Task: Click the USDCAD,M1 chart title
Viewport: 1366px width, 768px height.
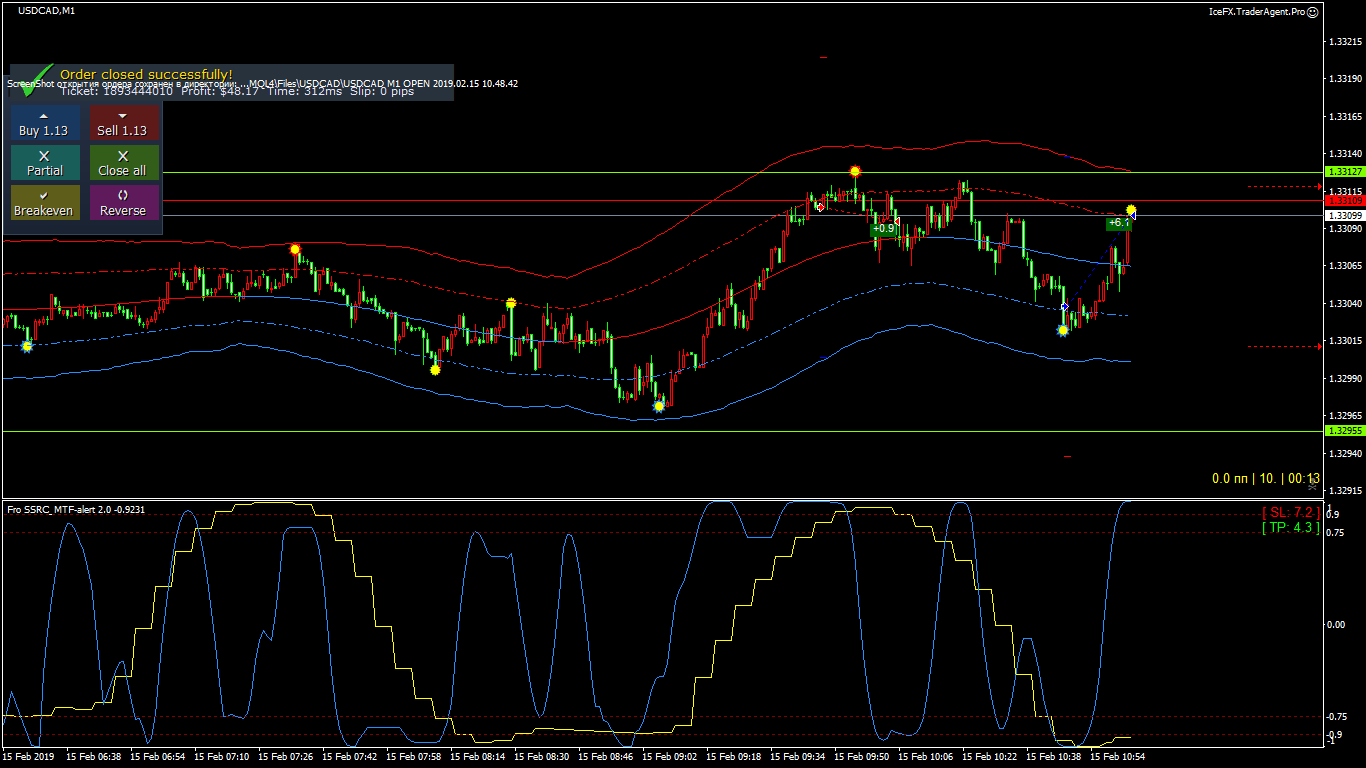Action: [46, 10]
